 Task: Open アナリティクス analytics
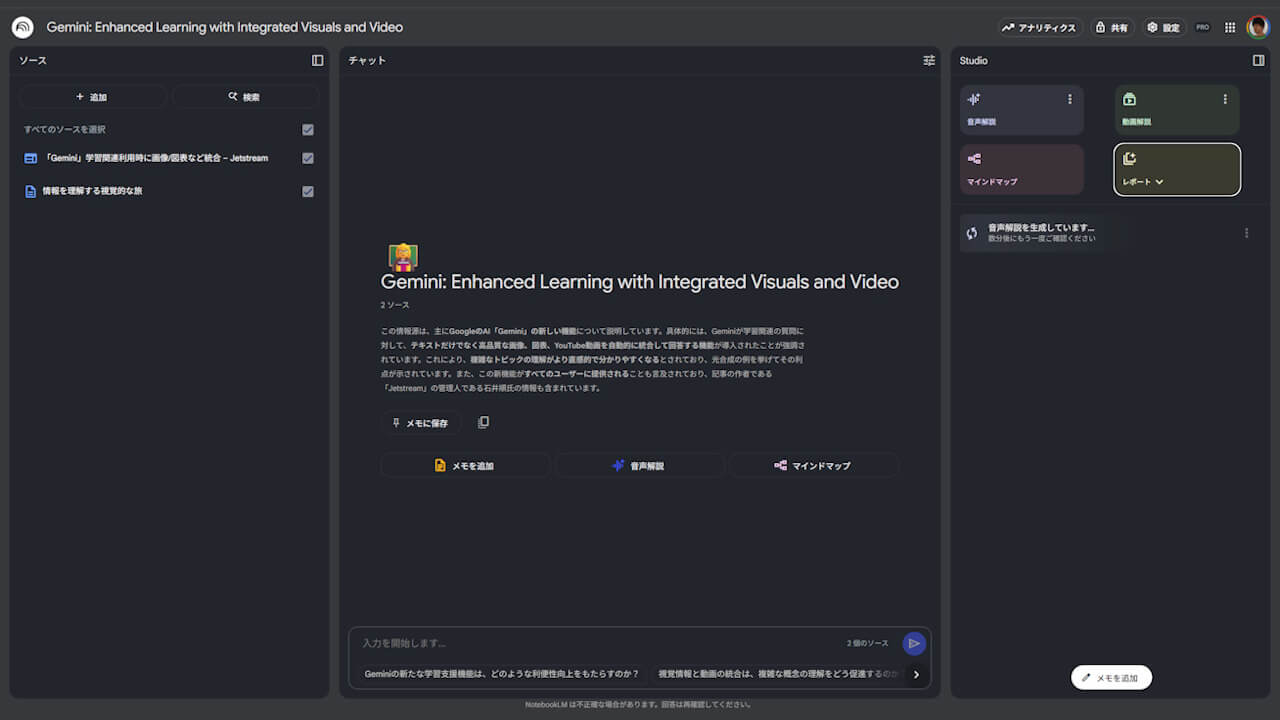[x=1039, y=28]
